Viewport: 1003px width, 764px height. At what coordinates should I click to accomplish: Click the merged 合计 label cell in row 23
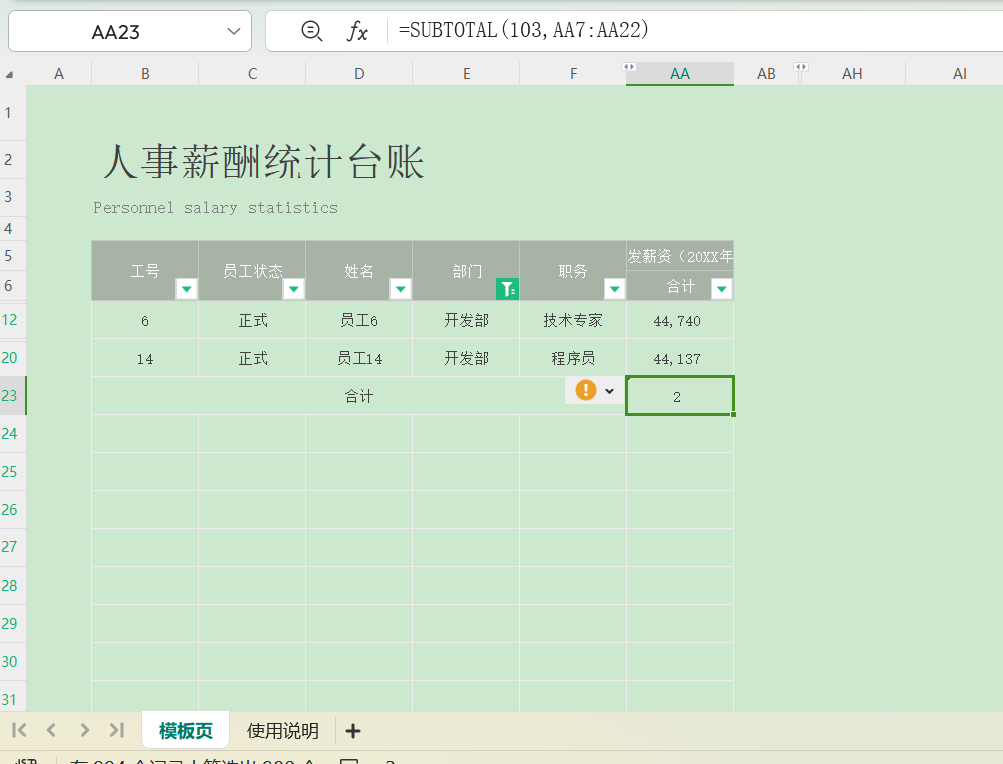[358, 396]
